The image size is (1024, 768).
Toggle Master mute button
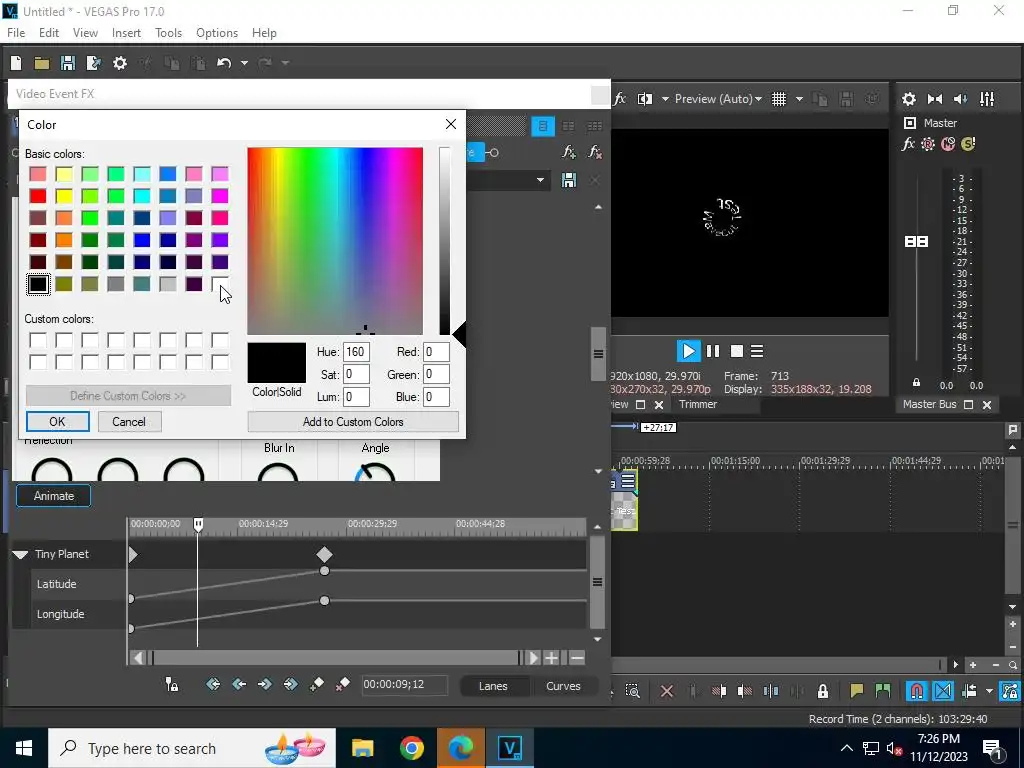948,144
